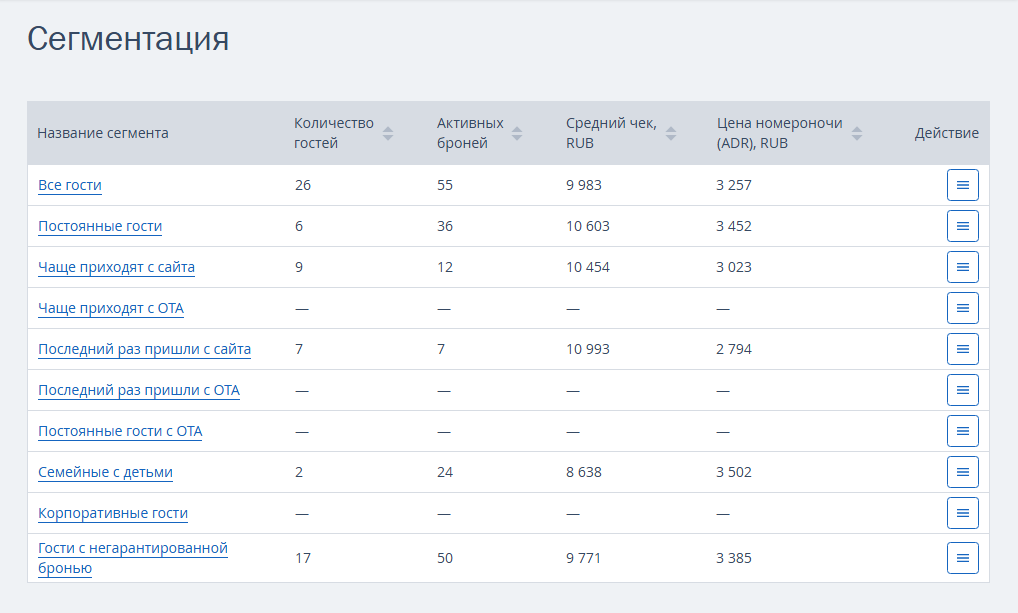Image resolution: width=1018 pixels, height=613 pixels.
Task: Open action menu for Семейные с детьми row
Action: (x=962, y=472)
